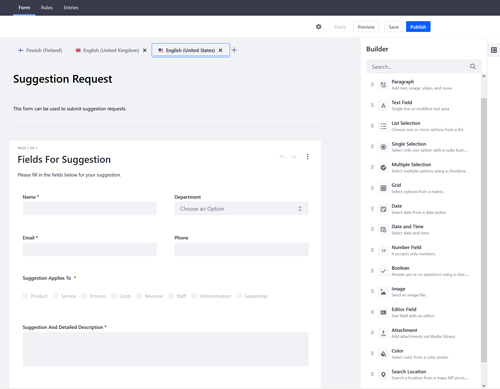500x389 pixels.
Task: Switch to Finnish (Finland) language tab
Action: pyautogui.click(x=40, y=50)
